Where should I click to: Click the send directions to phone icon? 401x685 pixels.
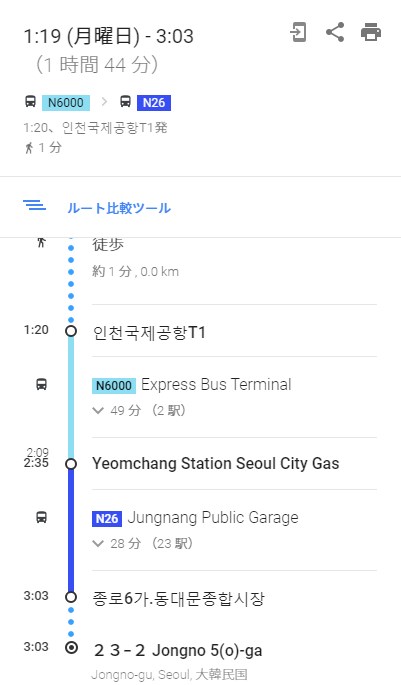pyautogui.click(x=298, y=33)
